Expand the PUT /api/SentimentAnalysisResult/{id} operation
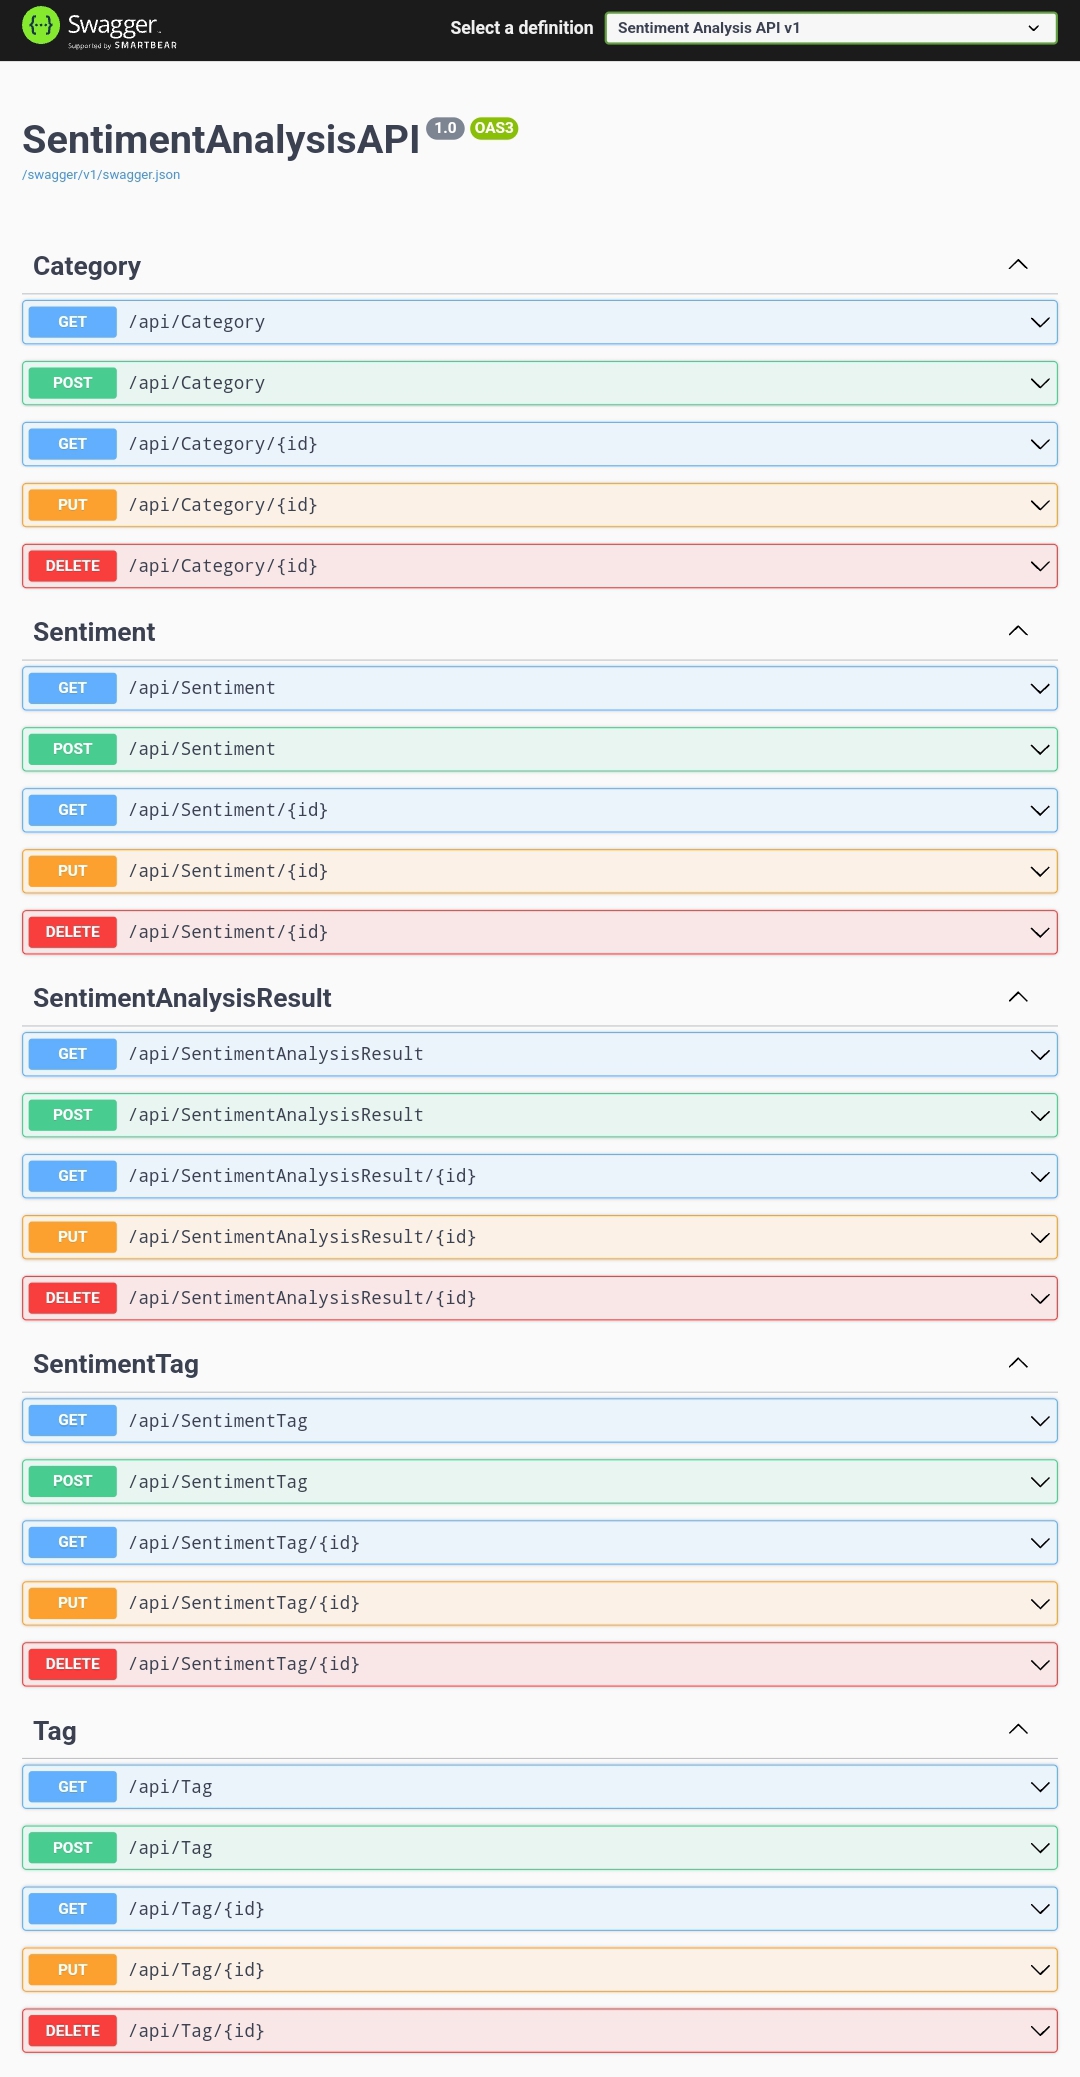Screen dimensions: 1080x2077 1040,1237
